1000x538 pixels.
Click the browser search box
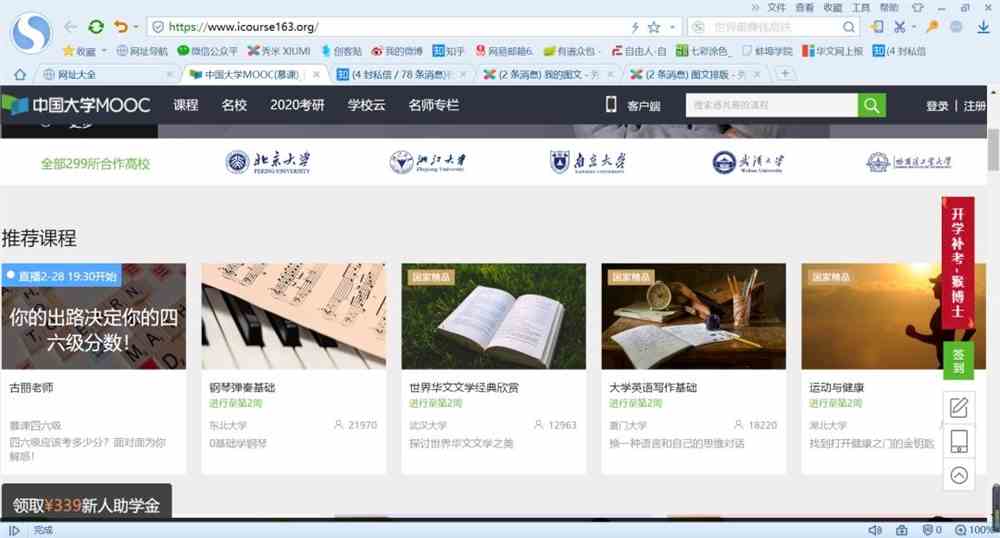pos(775,27)
